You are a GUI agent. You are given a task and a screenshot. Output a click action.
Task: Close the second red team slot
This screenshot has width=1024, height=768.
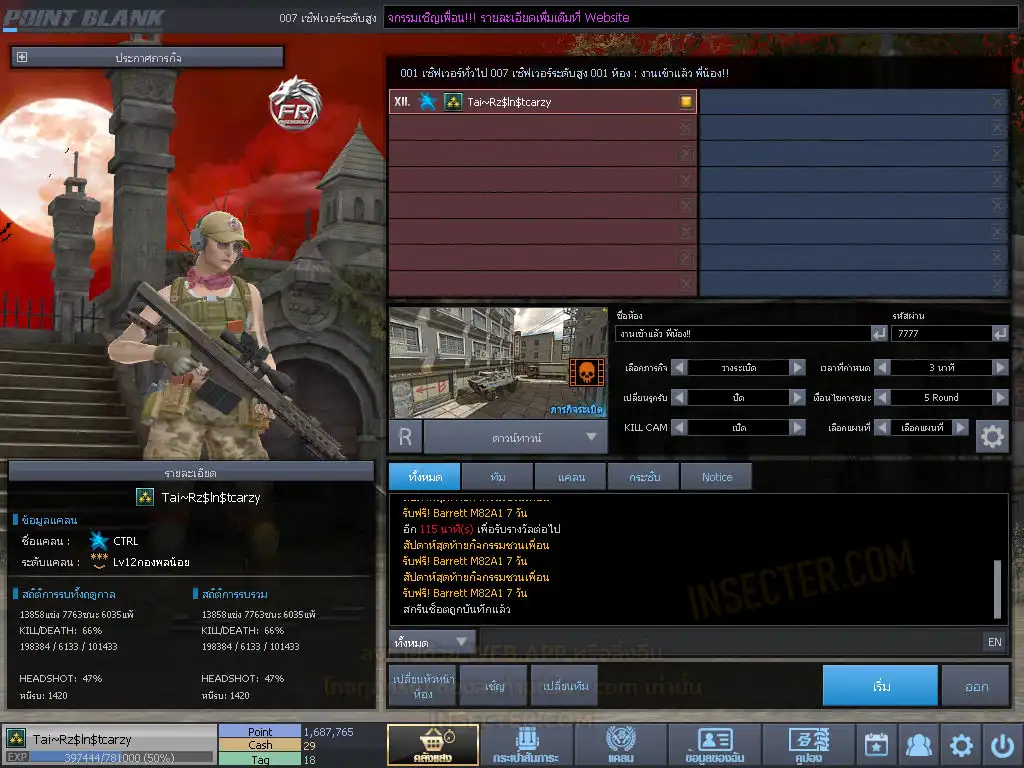[686, 128]
